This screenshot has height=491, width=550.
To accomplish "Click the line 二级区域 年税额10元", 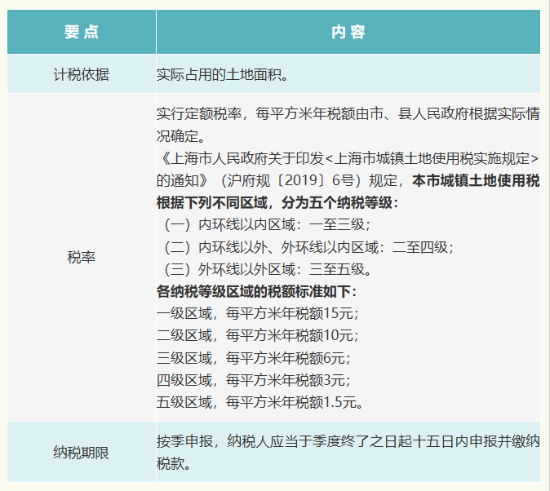I will click(257, 336).
